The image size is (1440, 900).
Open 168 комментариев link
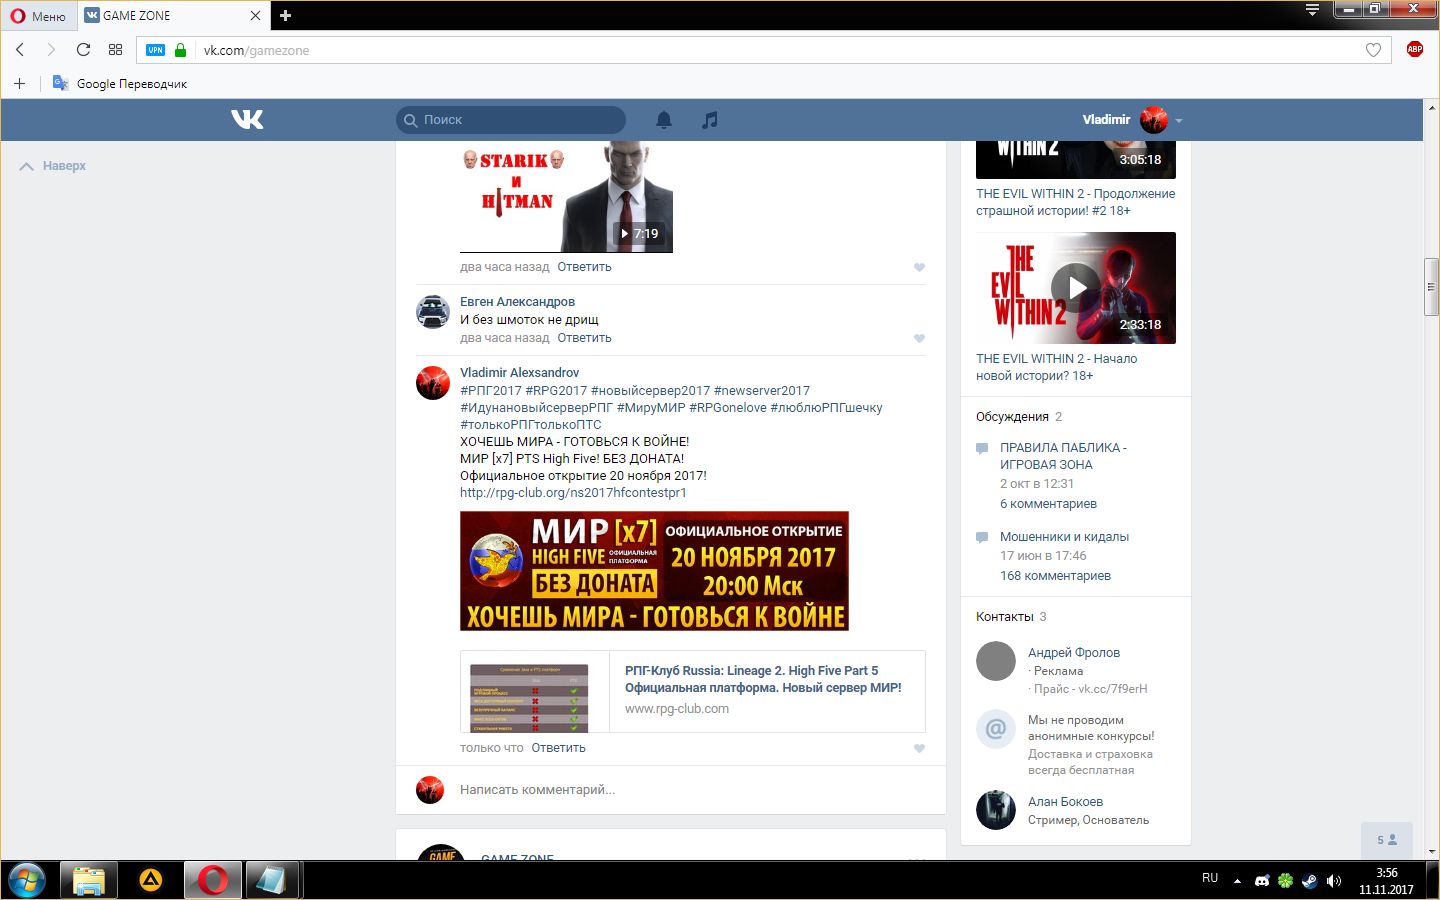(x=1055, y=576)
